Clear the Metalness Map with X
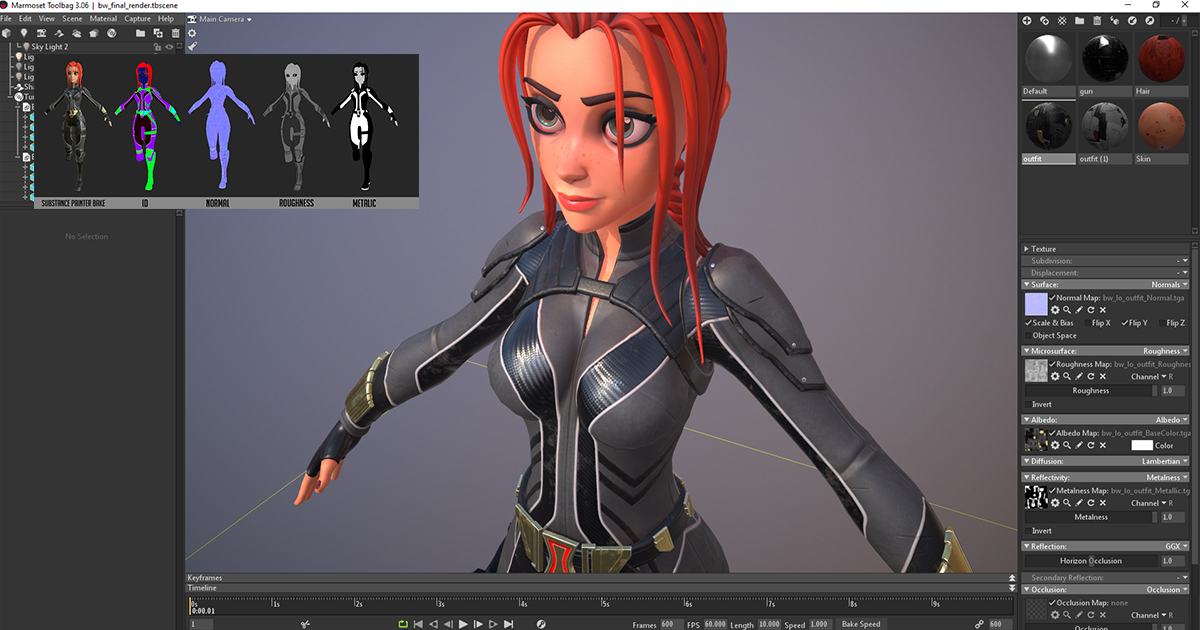Screen dimensions: 1200x630 click(x=1103, y=503)
